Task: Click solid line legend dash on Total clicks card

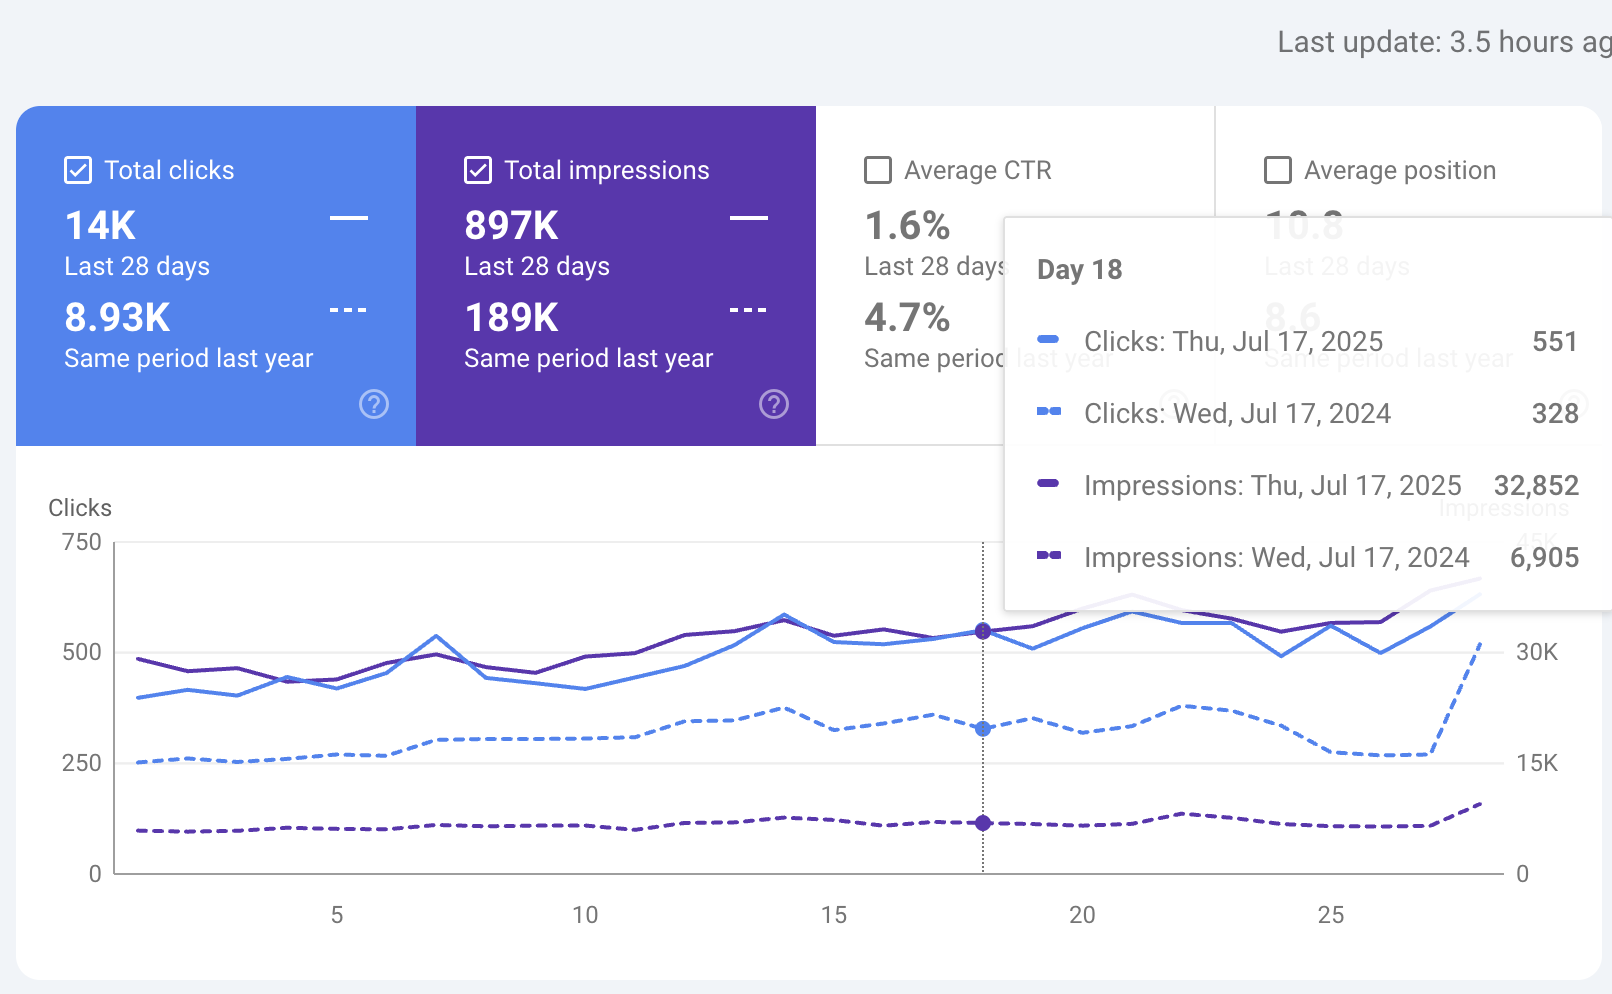Action: 349,218
